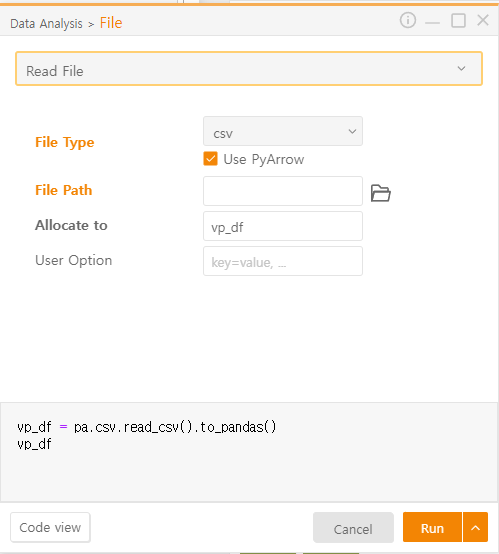Click the Data Analysis breadcrumb text
499x554 pixels.
pyautogui.click(x=46, y=24)
